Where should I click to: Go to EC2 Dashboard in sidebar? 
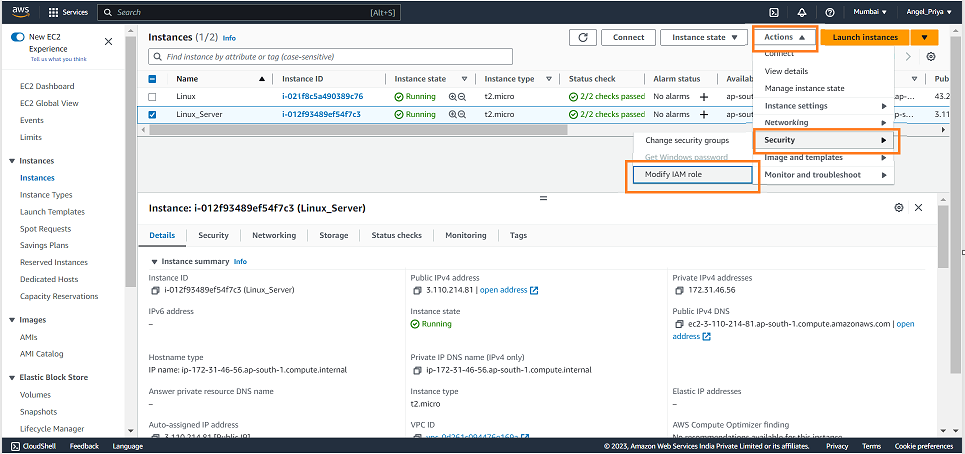point(47,86)
